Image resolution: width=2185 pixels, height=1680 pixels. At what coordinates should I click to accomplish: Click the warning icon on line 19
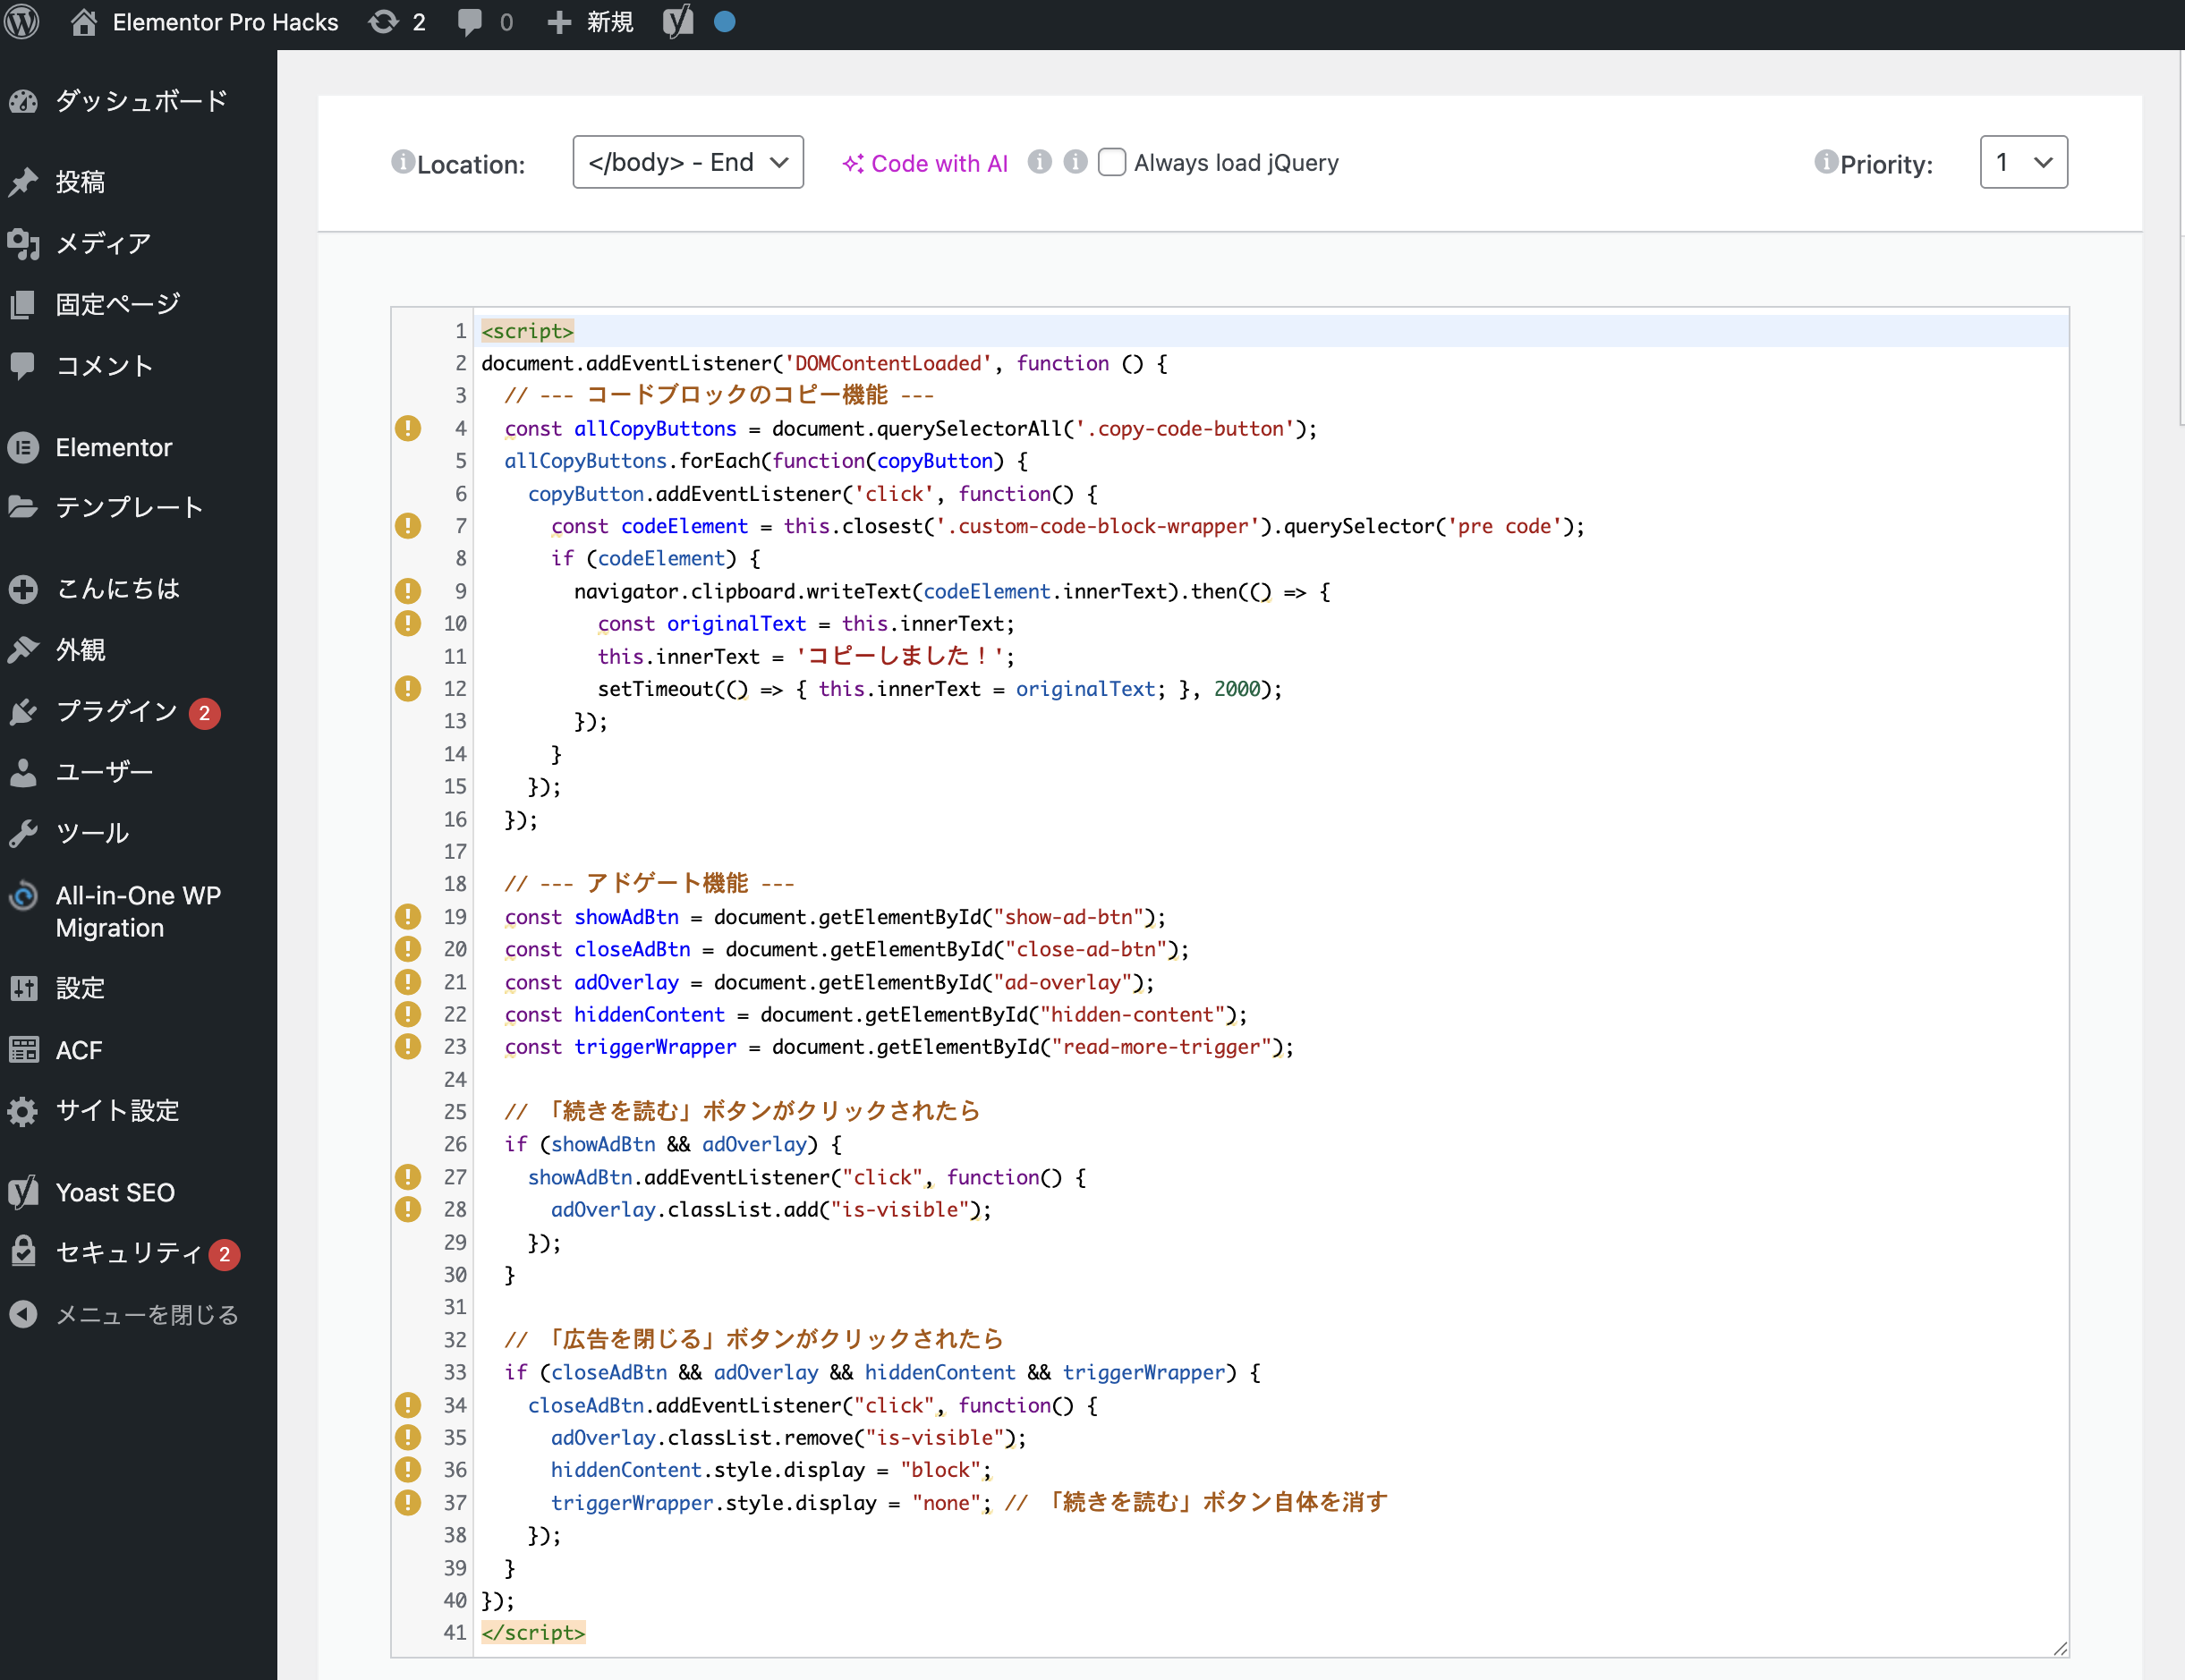click(x=408, y=916)
